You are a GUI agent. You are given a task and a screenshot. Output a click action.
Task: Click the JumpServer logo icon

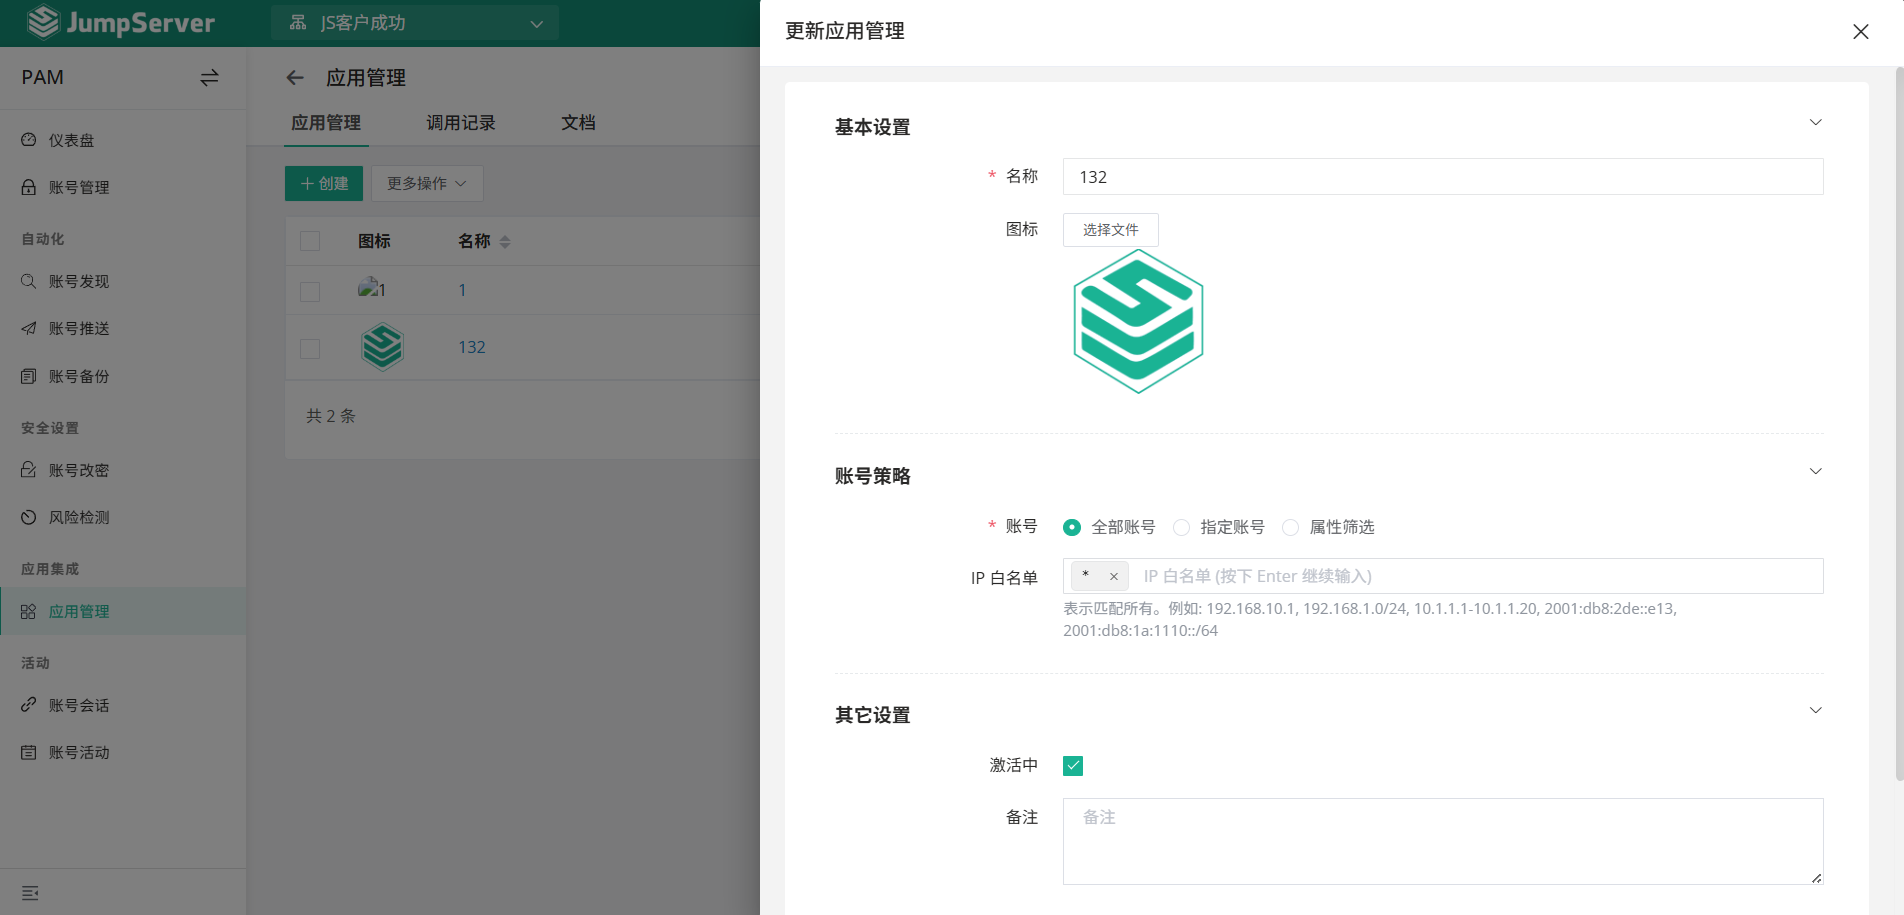coord(43,22)
